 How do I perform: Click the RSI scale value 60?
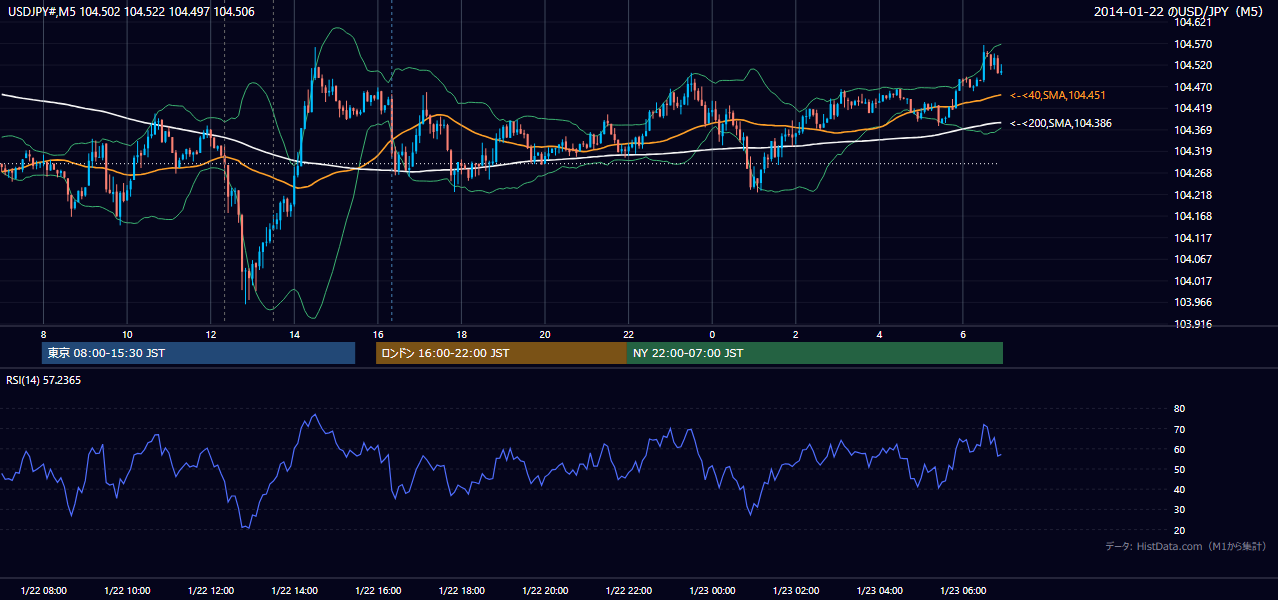1179,449
